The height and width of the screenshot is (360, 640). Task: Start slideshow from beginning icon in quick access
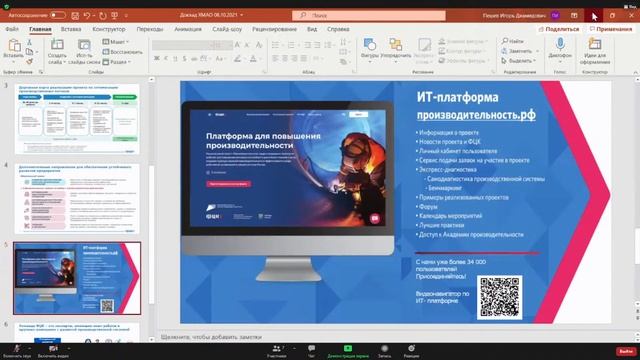[x=115, y=16]
